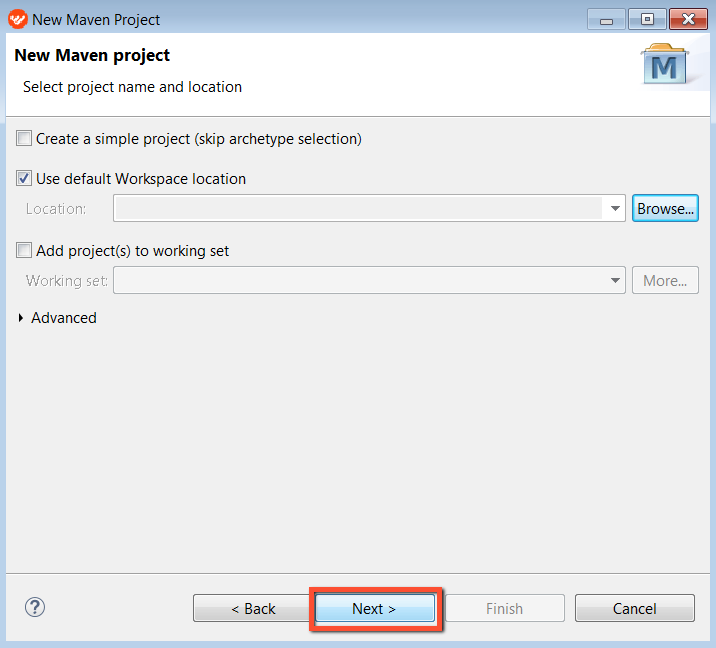
Task: Close the dialog with the red X
Action: (x=688, y=20)
